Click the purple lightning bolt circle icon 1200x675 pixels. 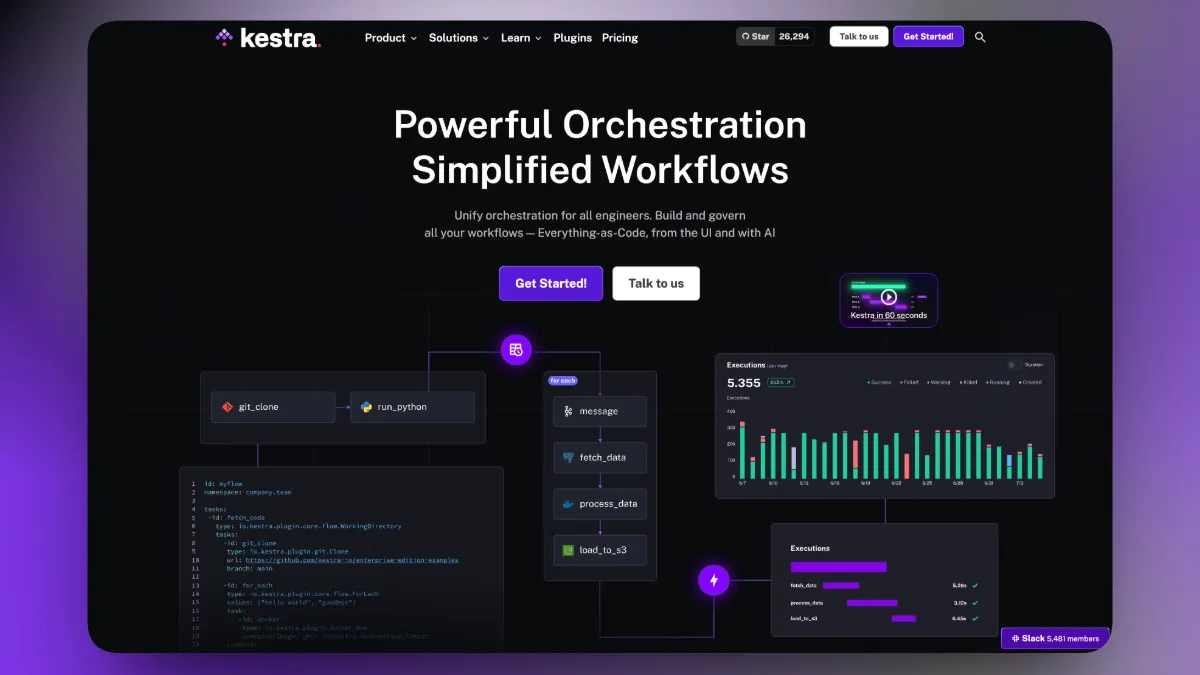coord(714,580)
